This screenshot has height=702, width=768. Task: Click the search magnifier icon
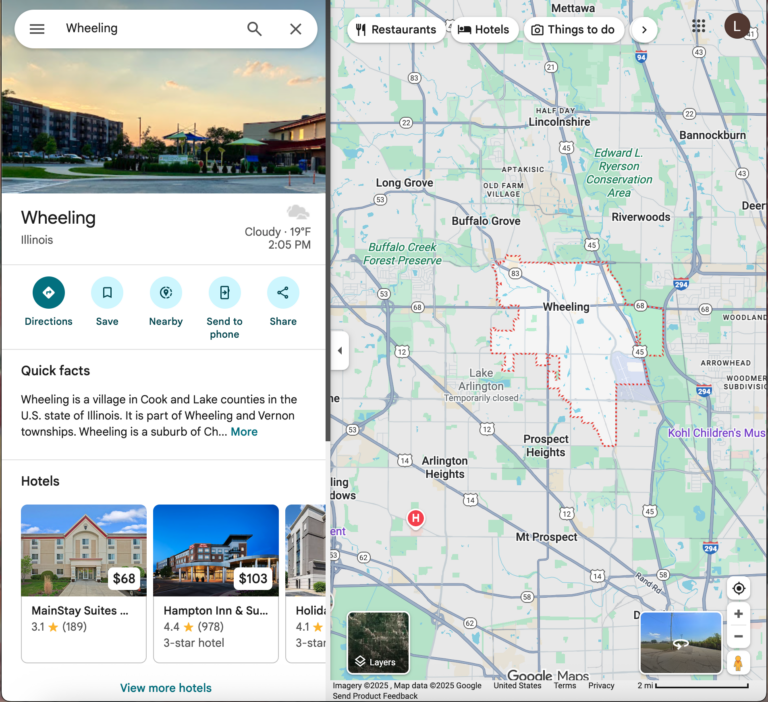click(254, 29)
